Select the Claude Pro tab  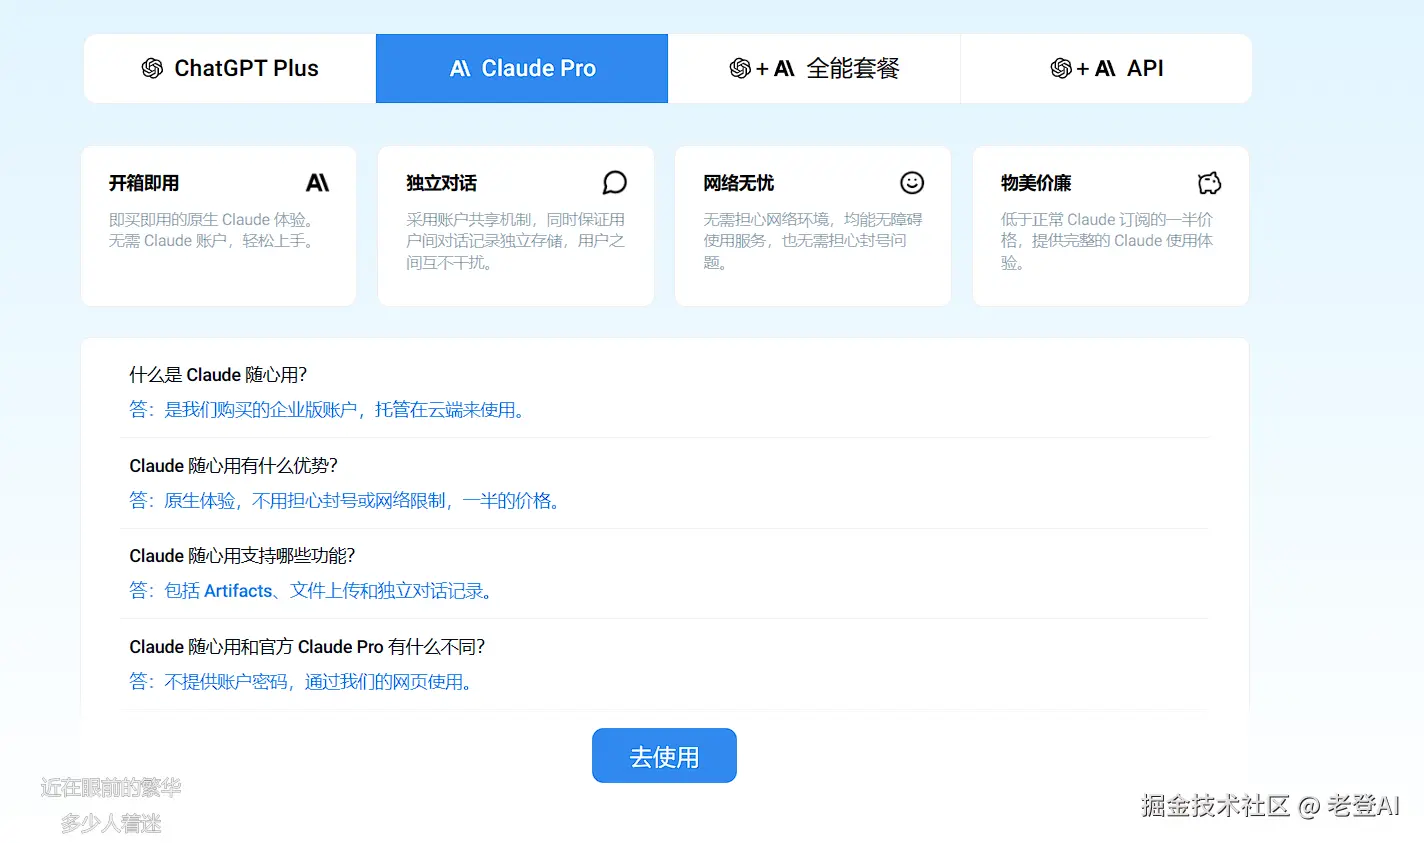pos(522,68)
